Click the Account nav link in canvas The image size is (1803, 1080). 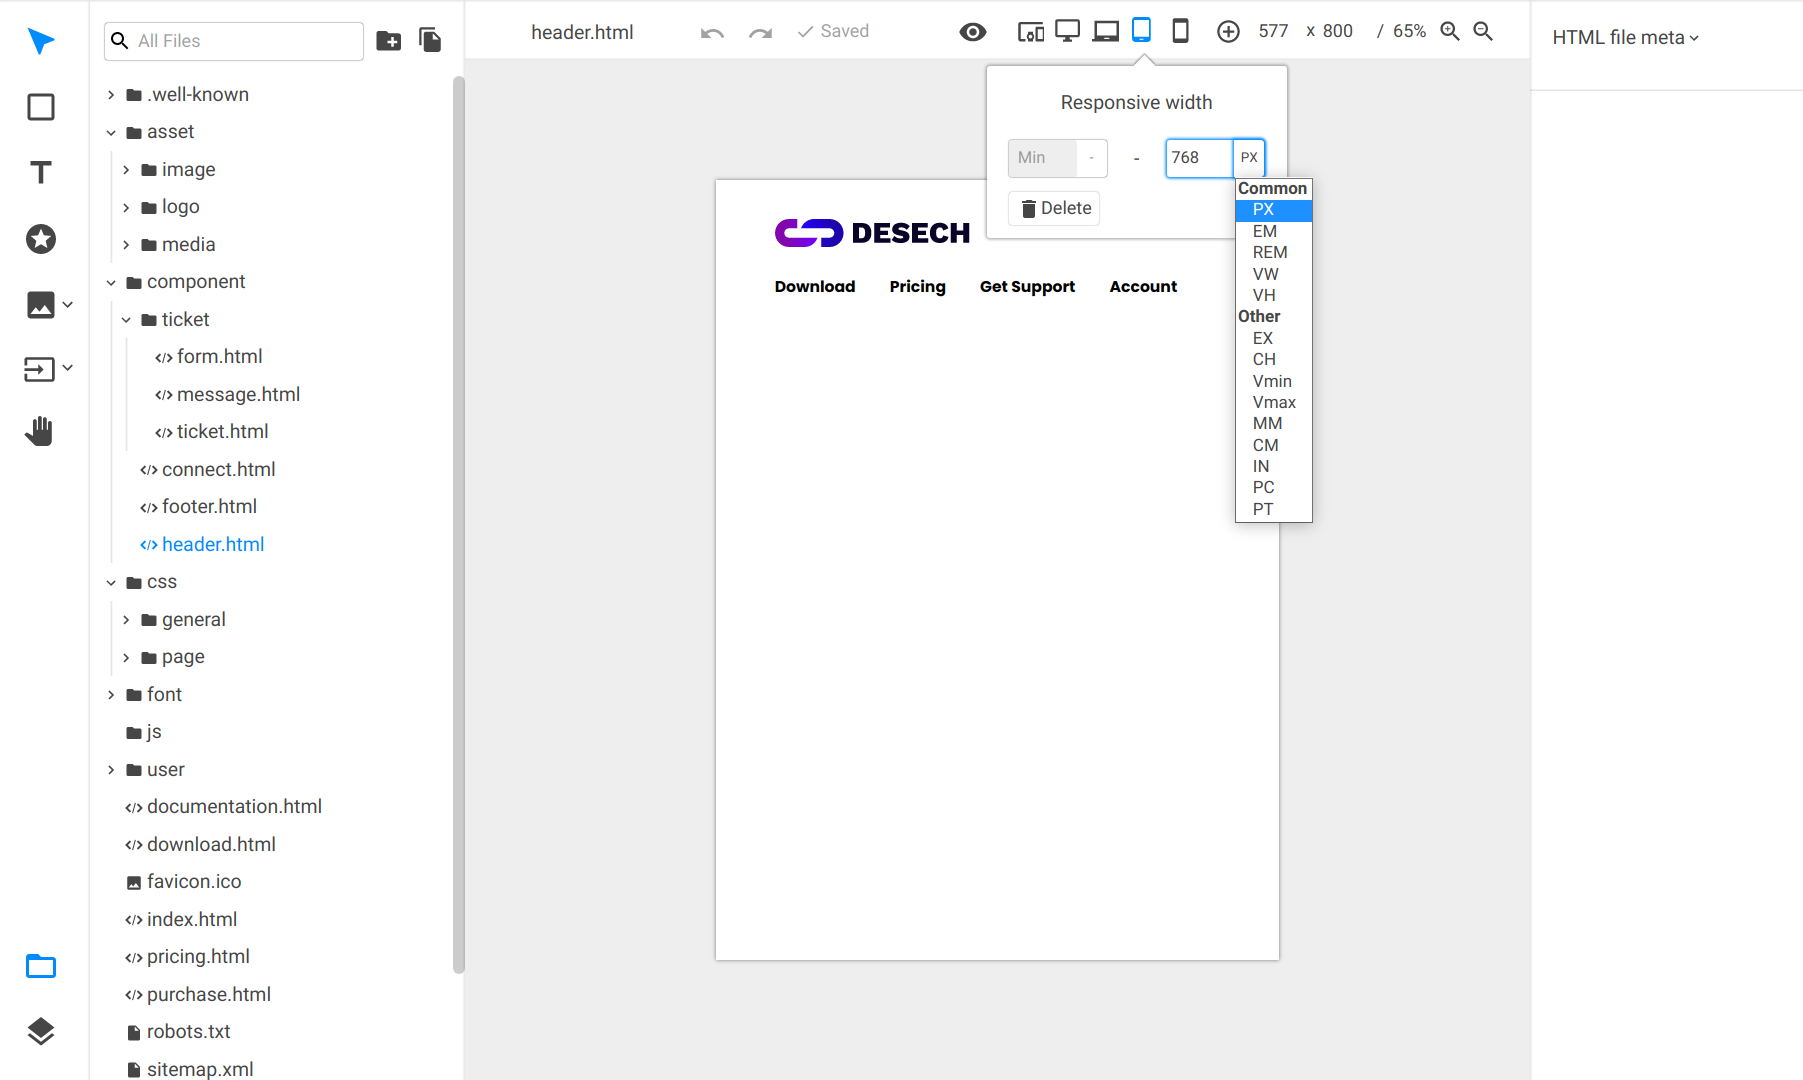tap(1143, 287)
